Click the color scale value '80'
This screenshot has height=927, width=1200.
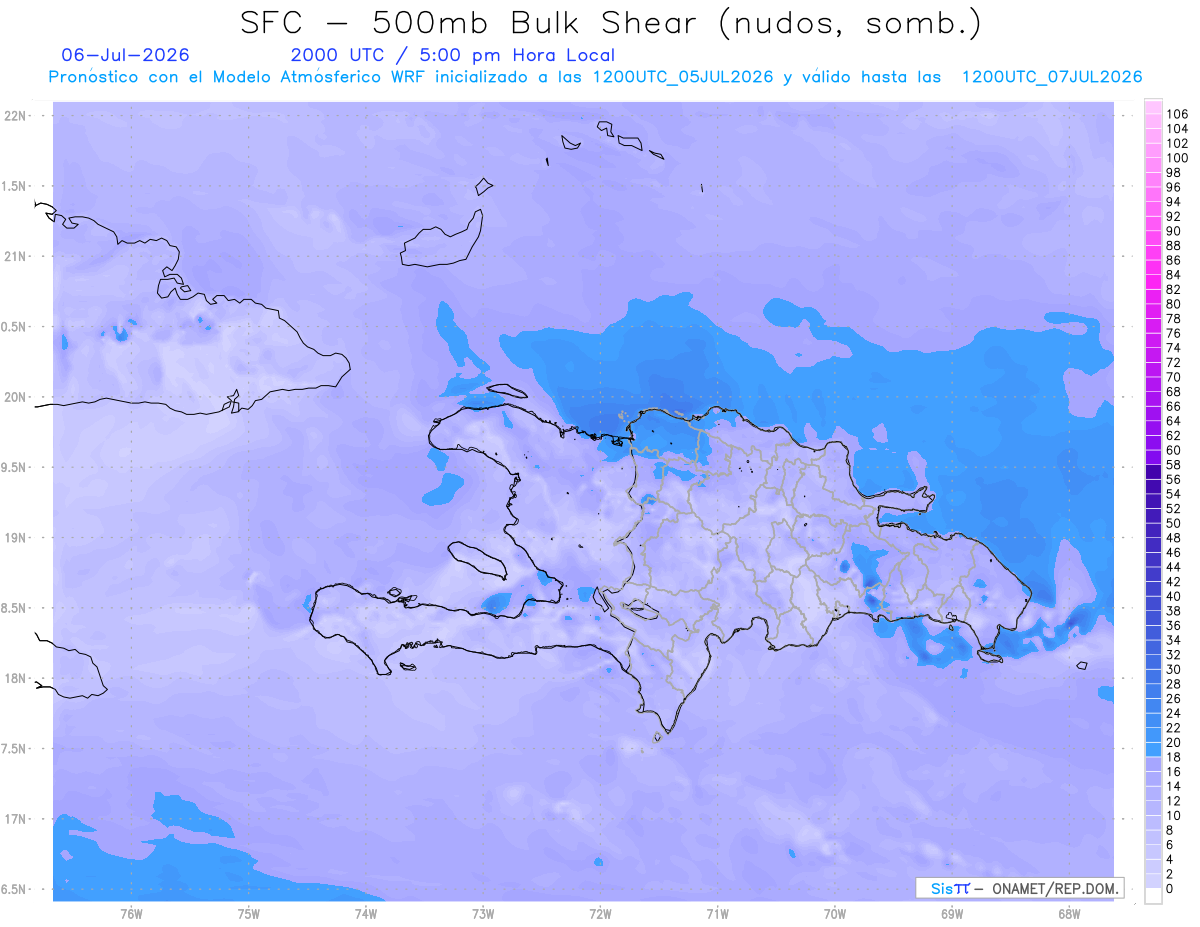tap(1174, 304)
